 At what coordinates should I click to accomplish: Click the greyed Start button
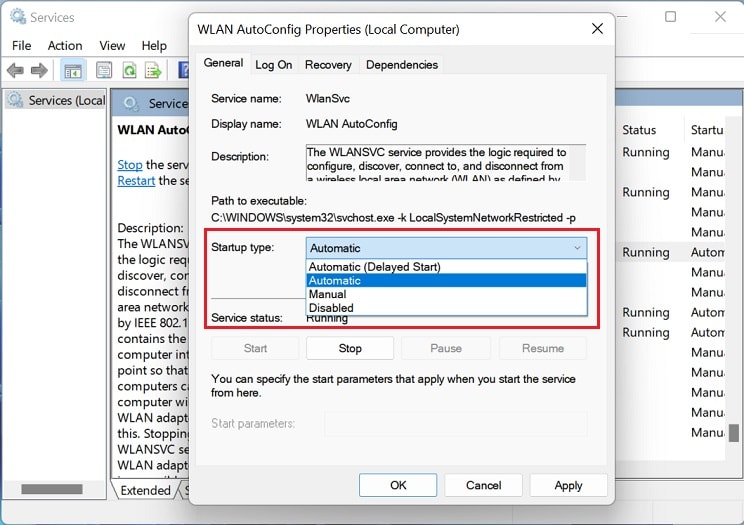point(255,348)
